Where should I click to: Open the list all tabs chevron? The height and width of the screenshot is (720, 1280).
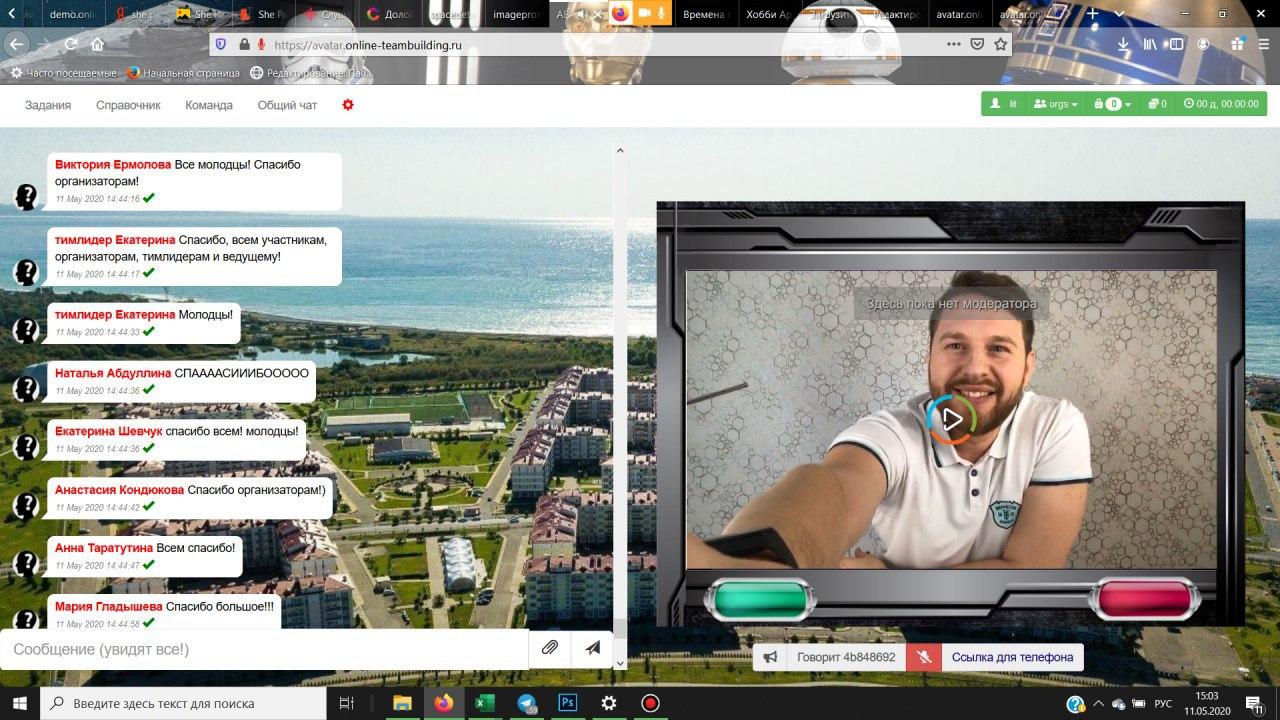(x=1118, y=14)
